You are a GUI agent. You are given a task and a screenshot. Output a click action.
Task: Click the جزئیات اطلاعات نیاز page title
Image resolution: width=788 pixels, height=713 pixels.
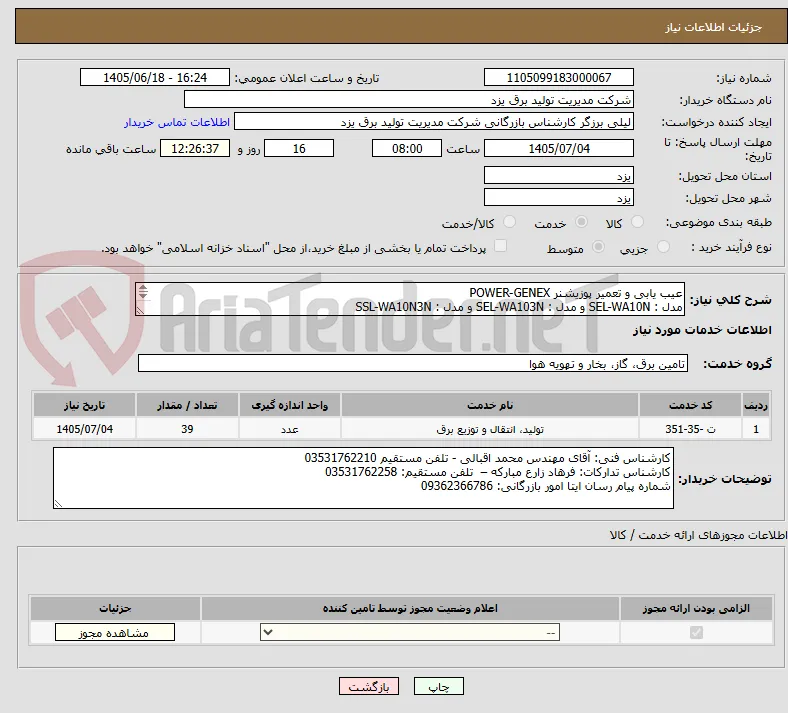(714, 27)
